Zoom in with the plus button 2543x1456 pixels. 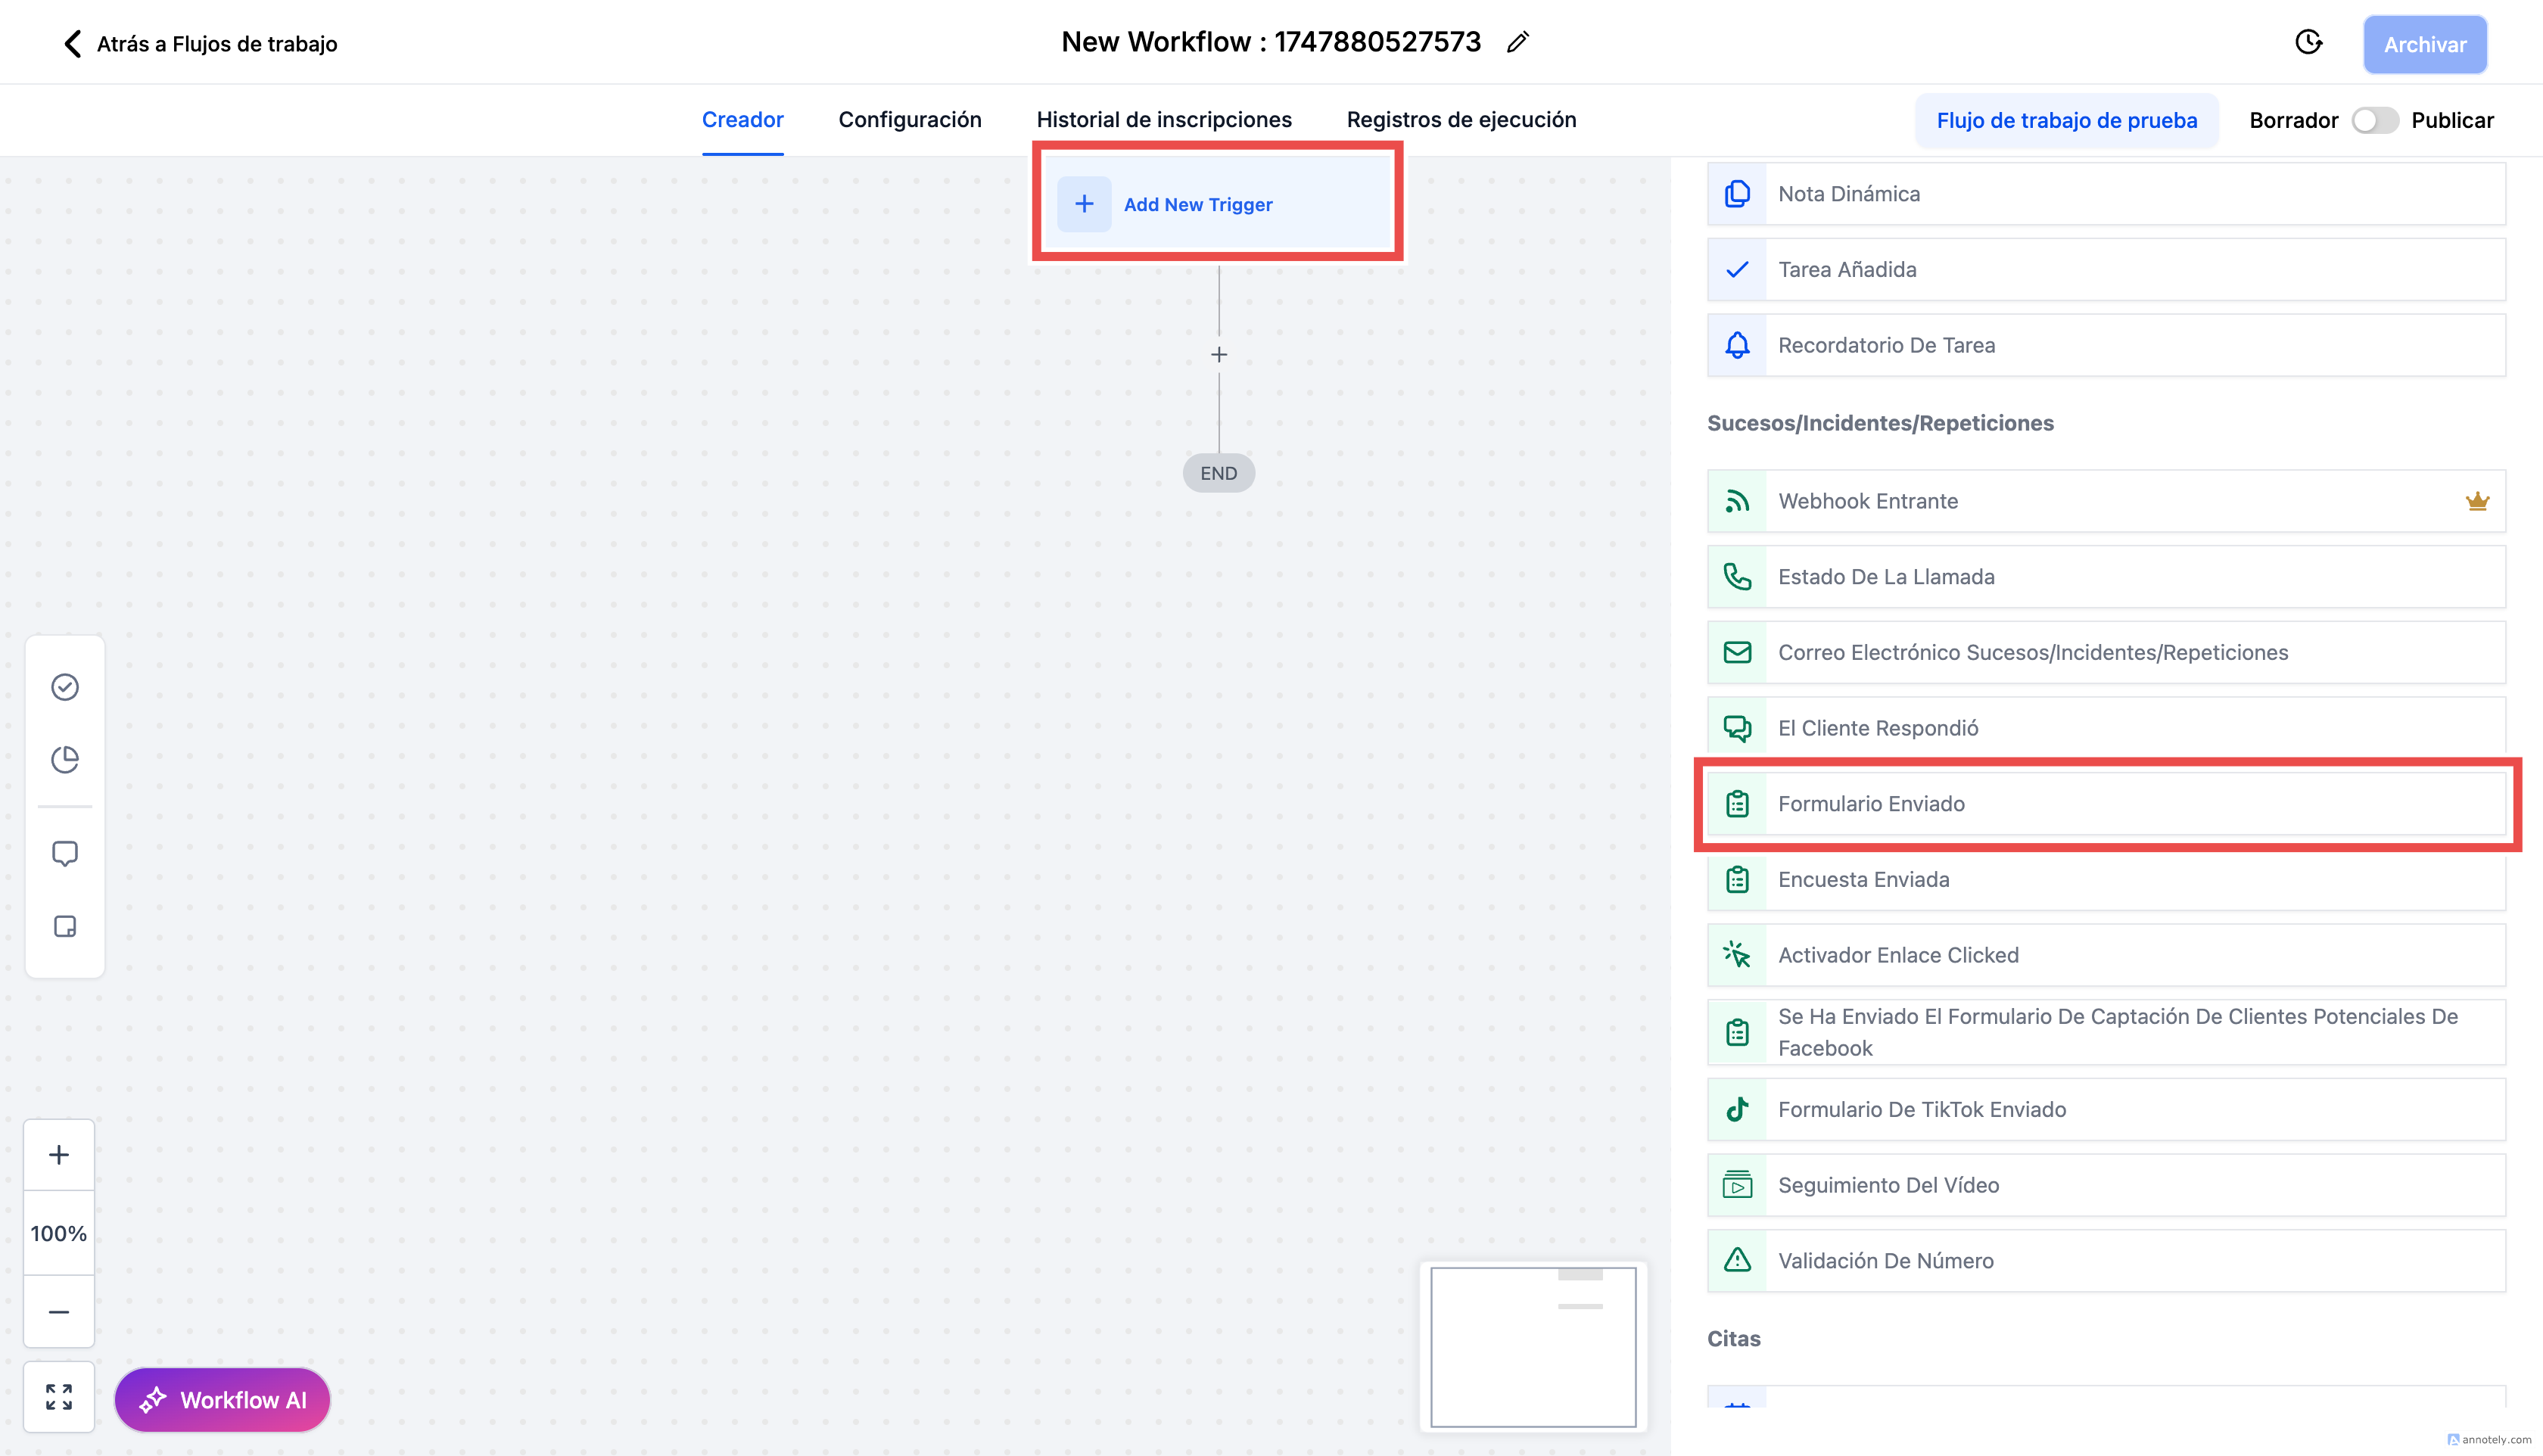(x=59, y=1155)
